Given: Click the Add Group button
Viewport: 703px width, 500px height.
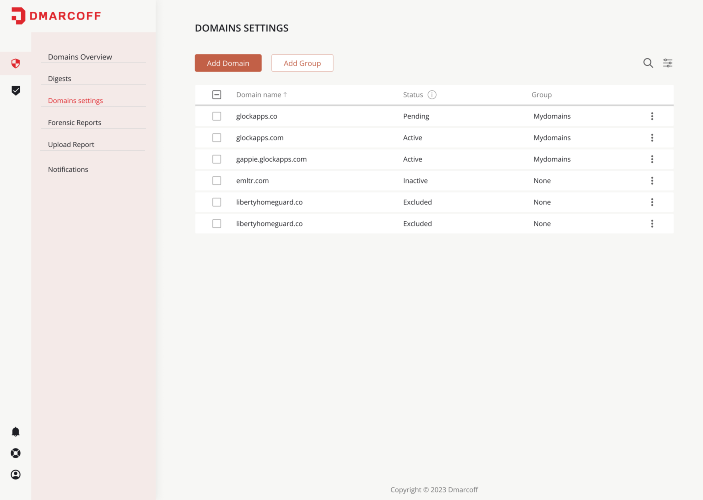Looking at the screenshot, I should (x=302, y=63).
